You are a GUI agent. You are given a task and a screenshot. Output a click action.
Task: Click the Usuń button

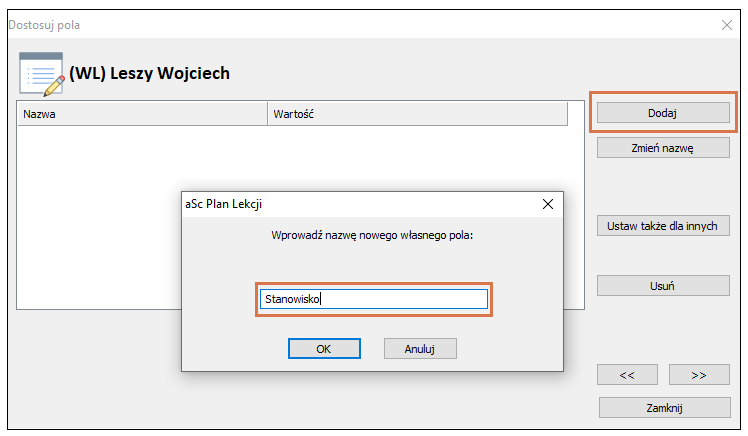[x=663, y=286]
